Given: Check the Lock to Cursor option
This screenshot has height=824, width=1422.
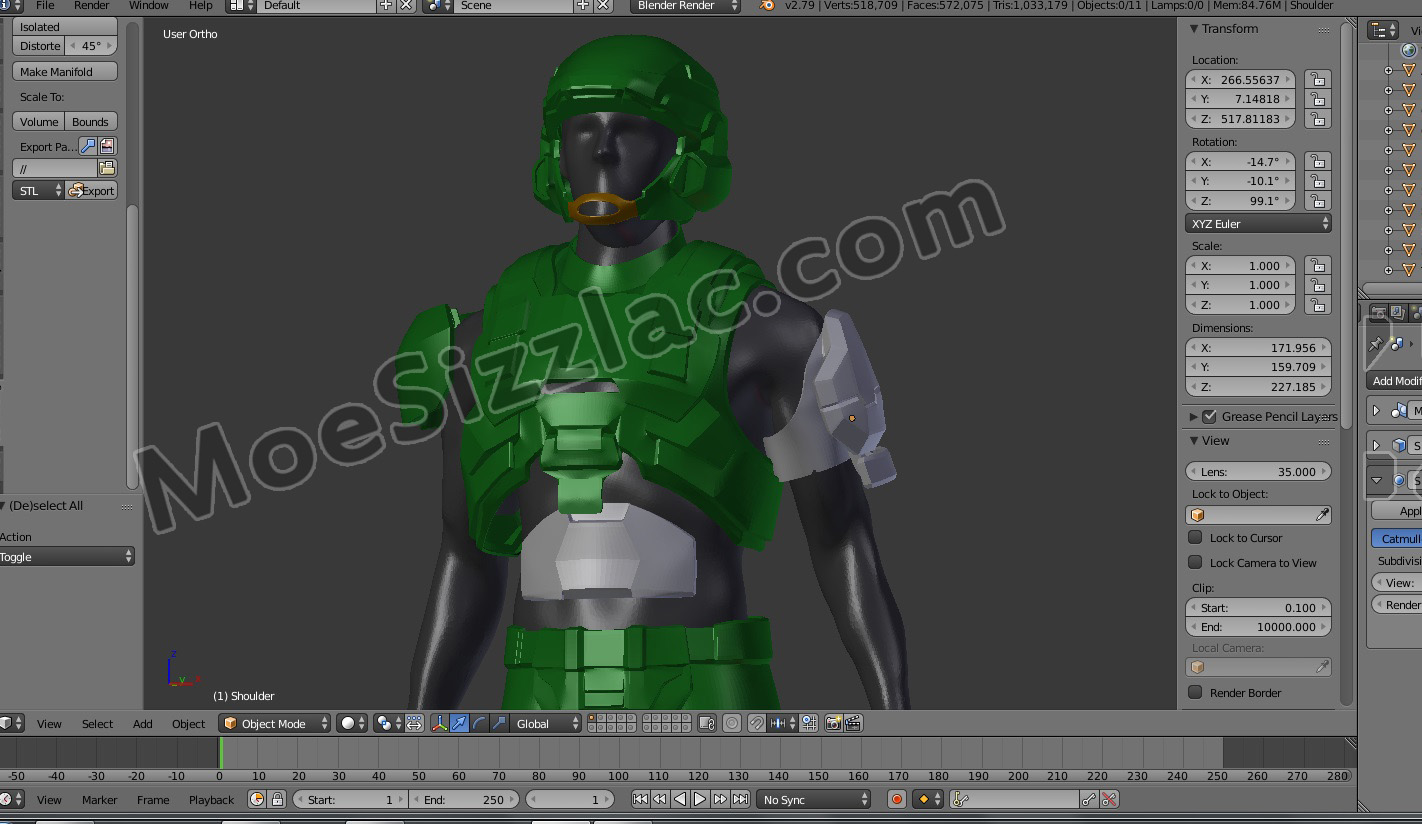Looking at the screenshot, I should click(x=1195, y=537).
